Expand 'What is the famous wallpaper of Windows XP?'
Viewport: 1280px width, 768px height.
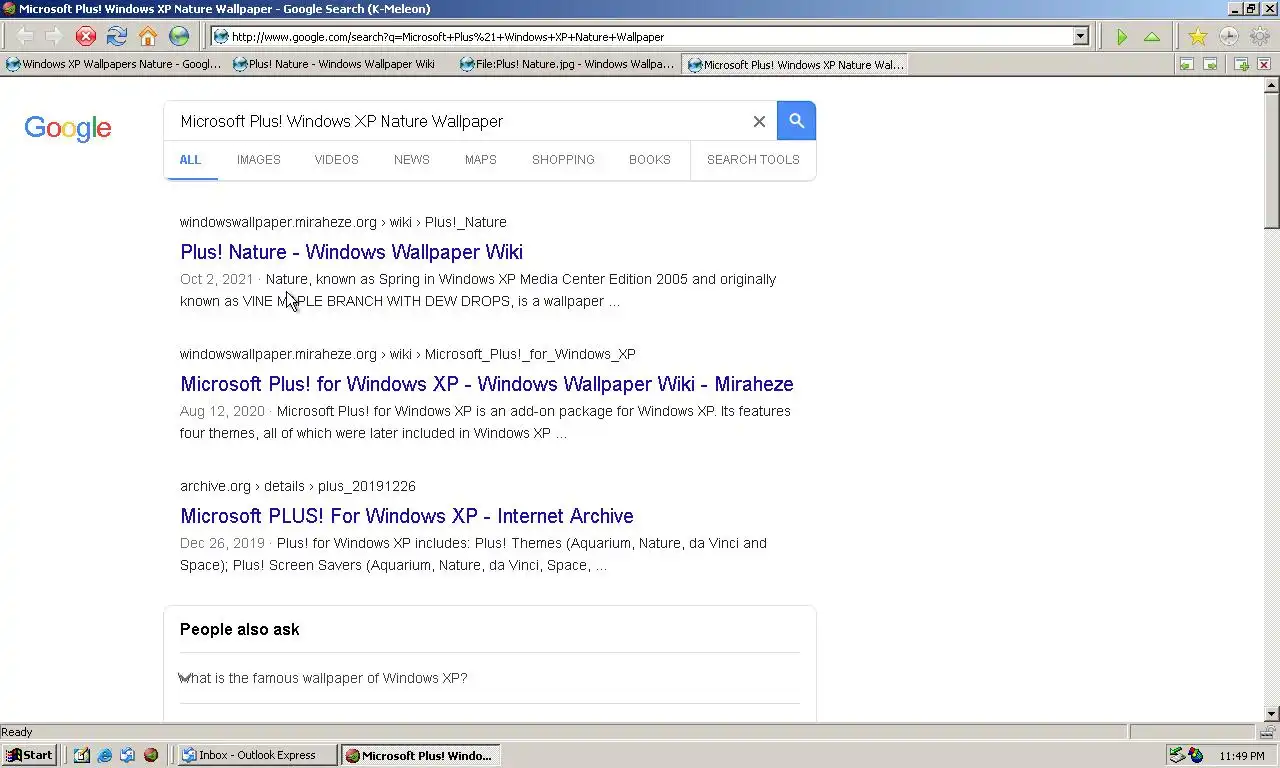click(490, 678)
